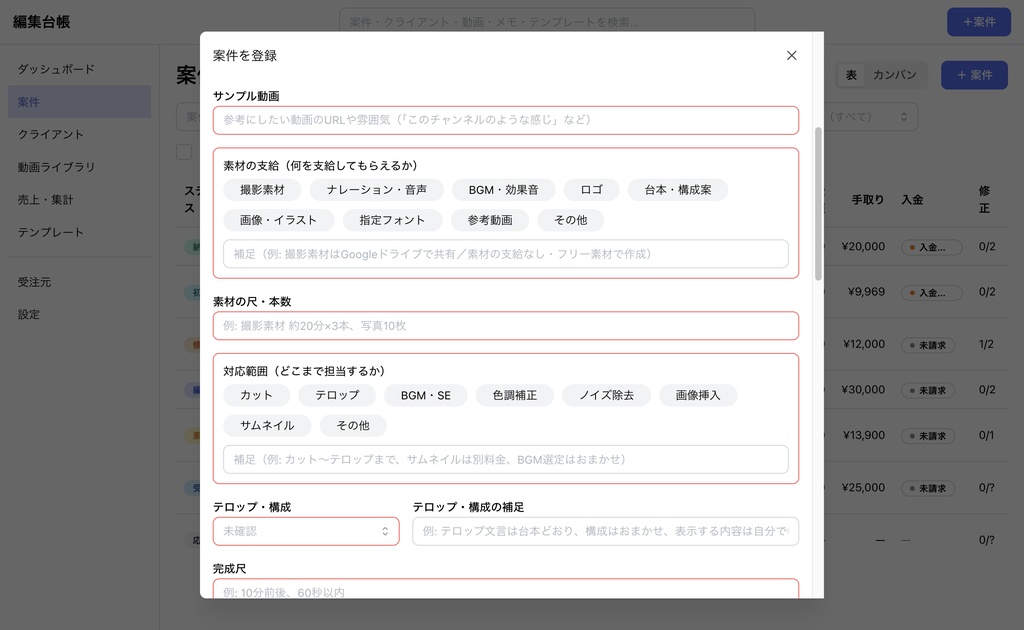Screen dimensions: 1024x630
Task: Toggle the ナレーション・音声 chip
Action: tap(377, 190)
